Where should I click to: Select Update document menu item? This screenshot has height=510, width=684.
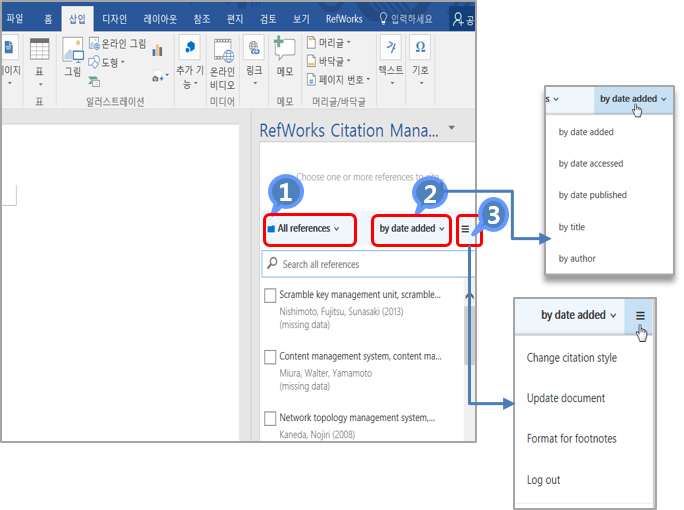[566, 398]
